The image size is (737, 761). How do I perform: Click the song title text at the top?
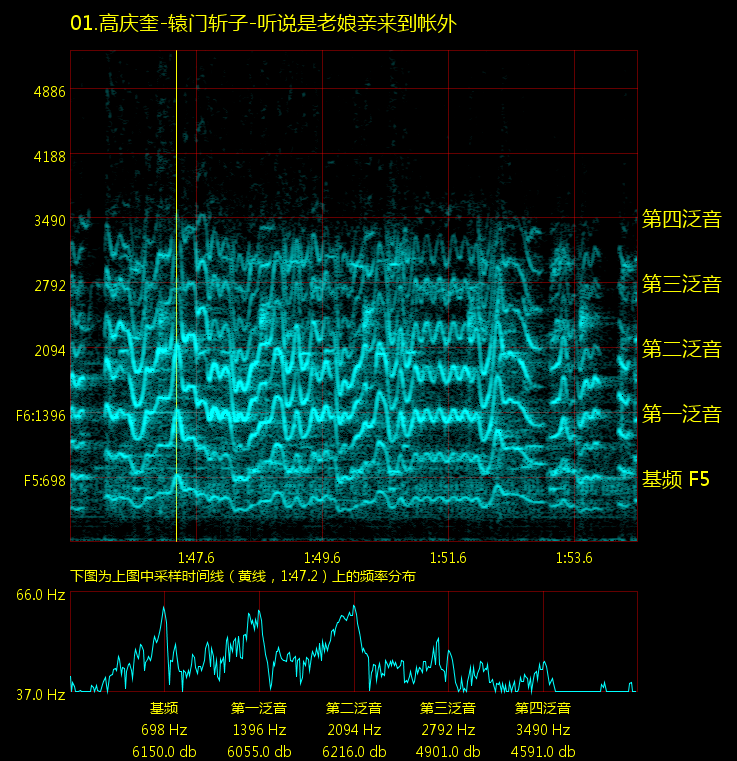pos(263,24)
